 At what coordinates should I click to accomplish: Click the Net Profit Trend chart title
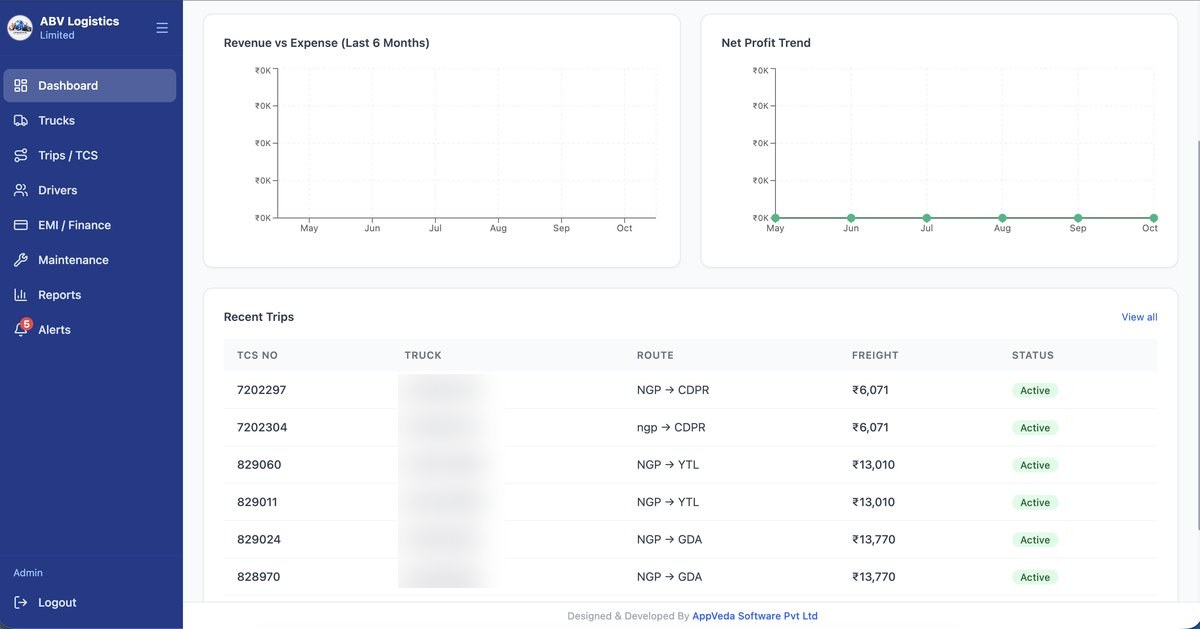coord(766,43)
